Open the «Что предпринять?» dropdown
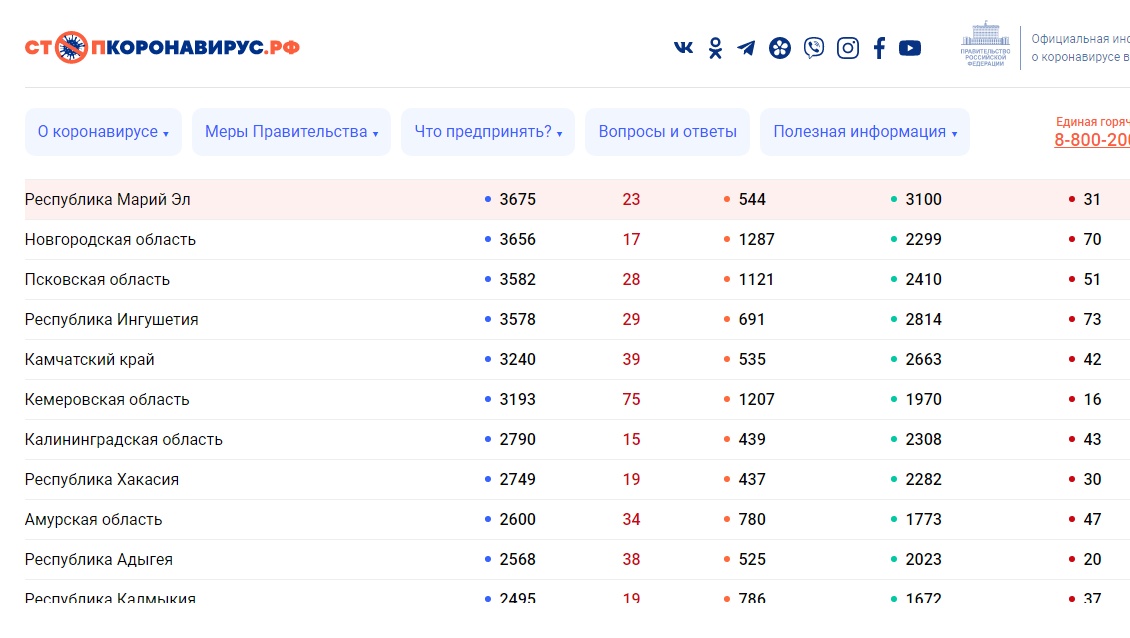The width and height of the screenshot is (1130, 638). [488, 132]
